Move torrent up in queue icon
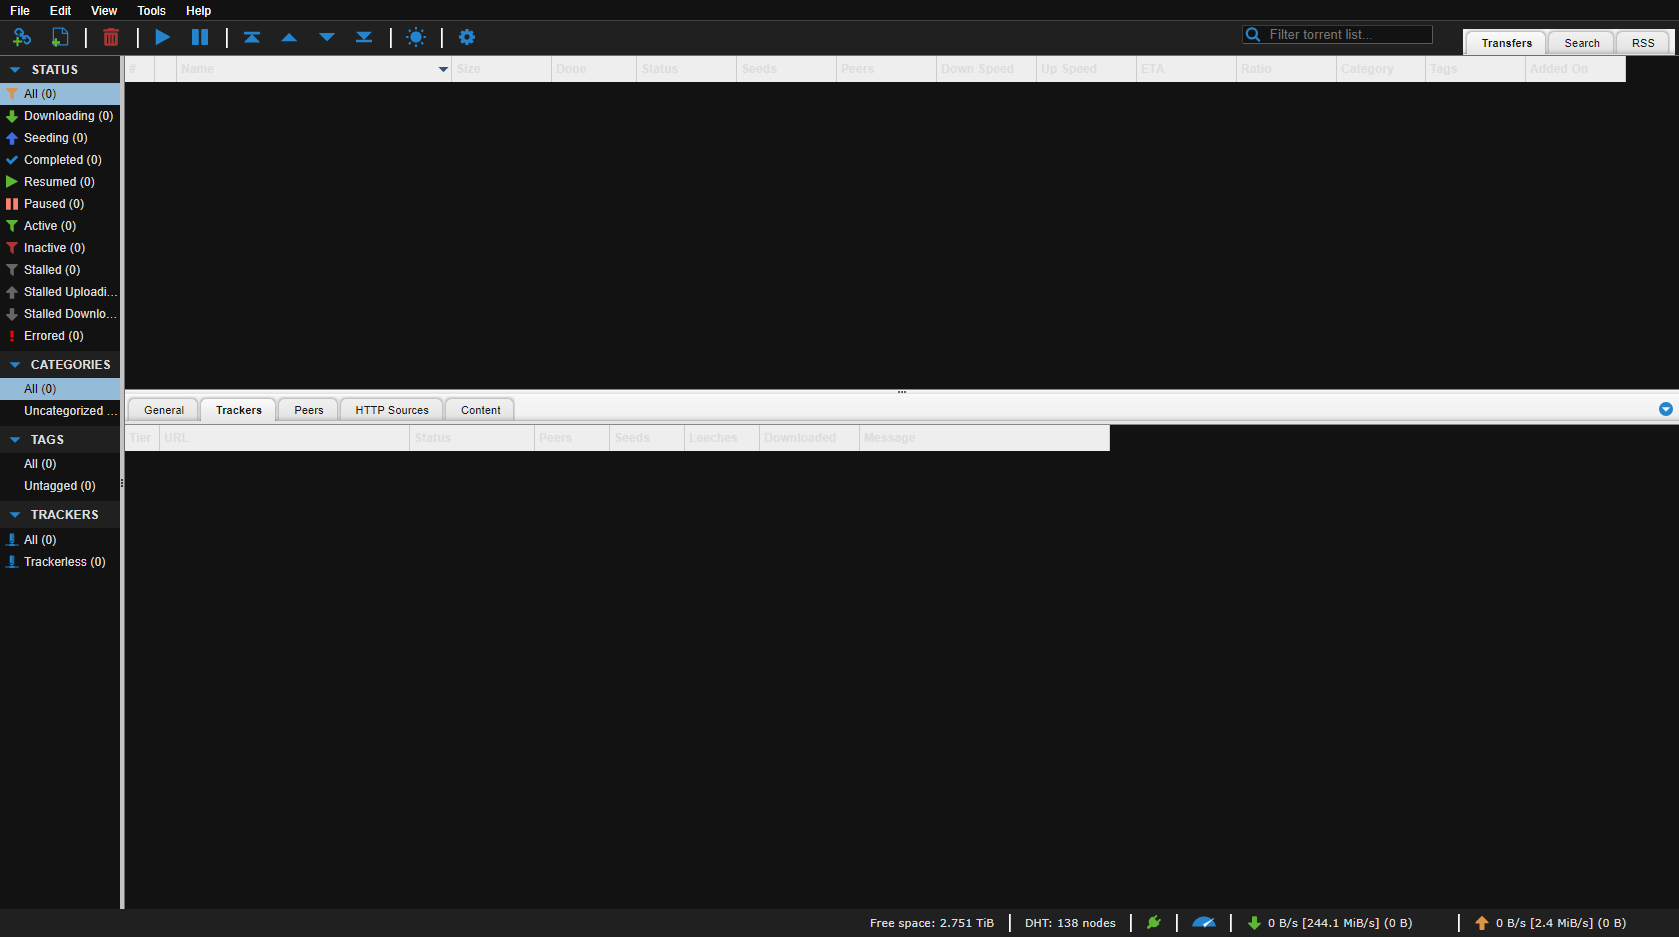Screen dimensions: 1679x937 [x=289, y=37]
